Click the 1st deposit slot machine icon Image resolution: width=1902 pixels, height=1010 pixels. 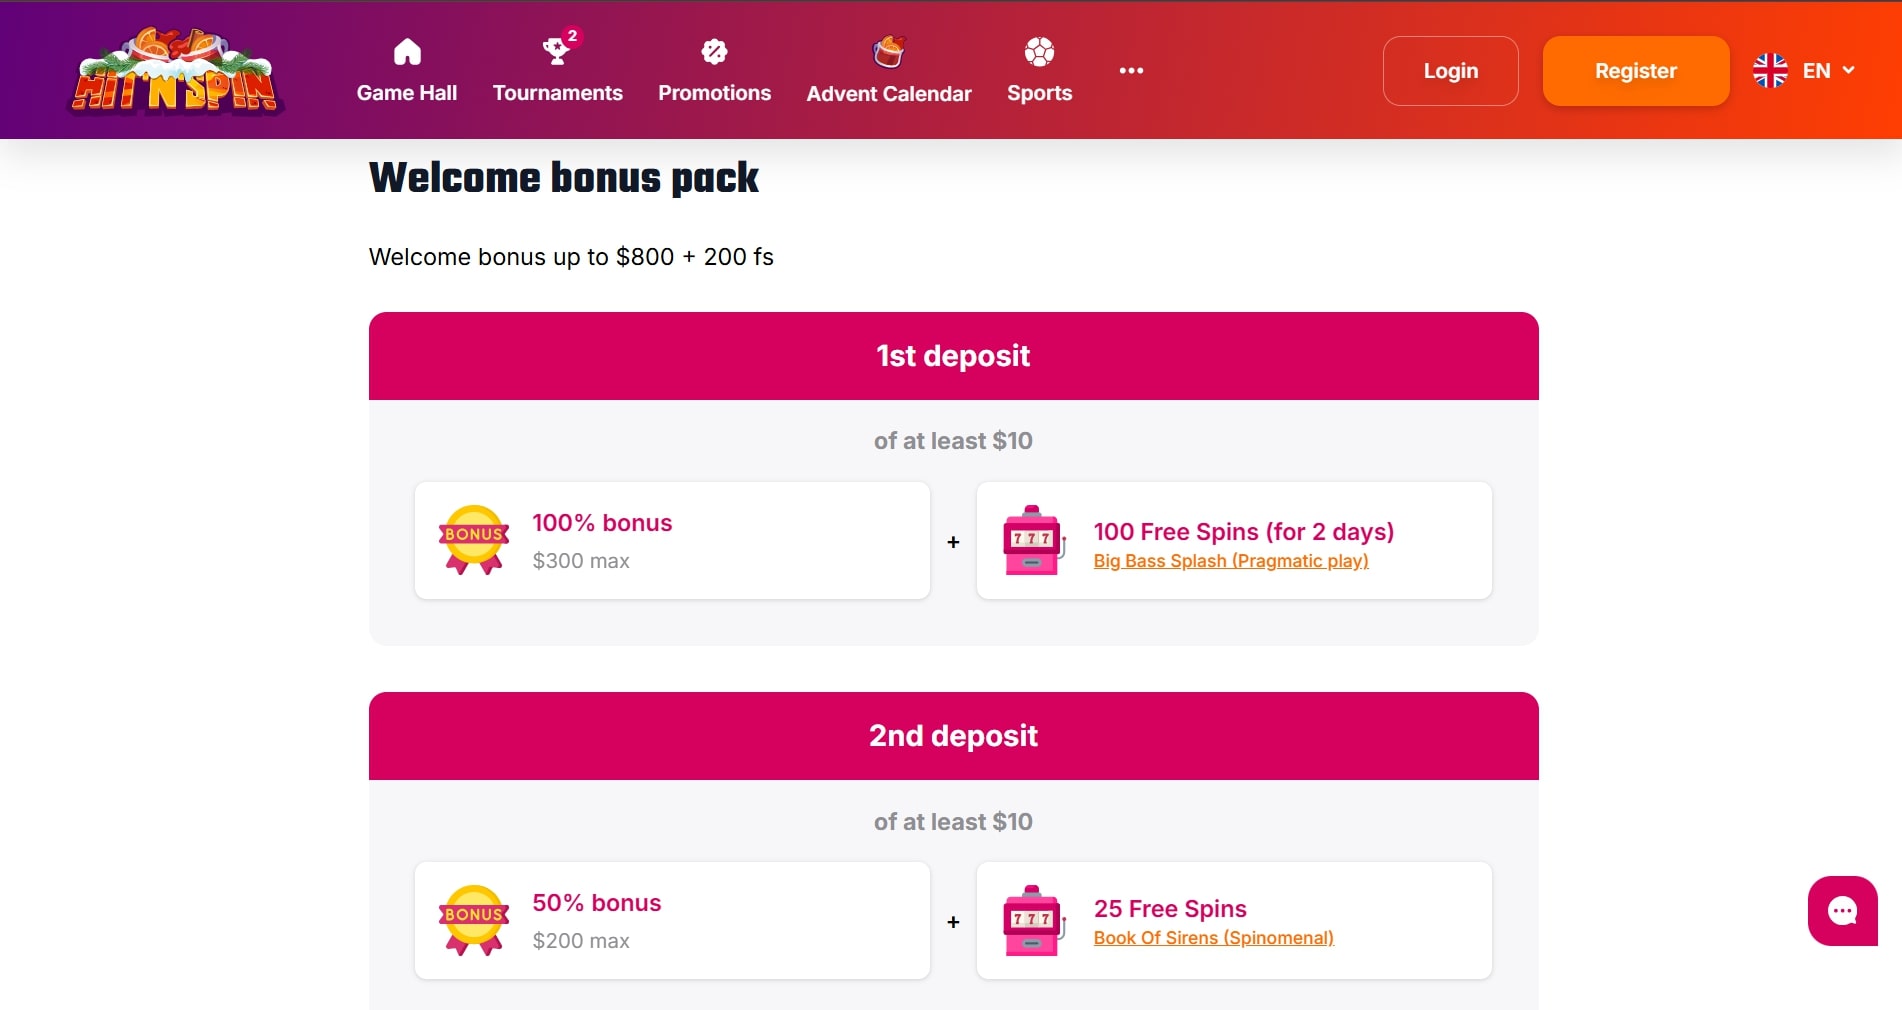pos(1032,540)
